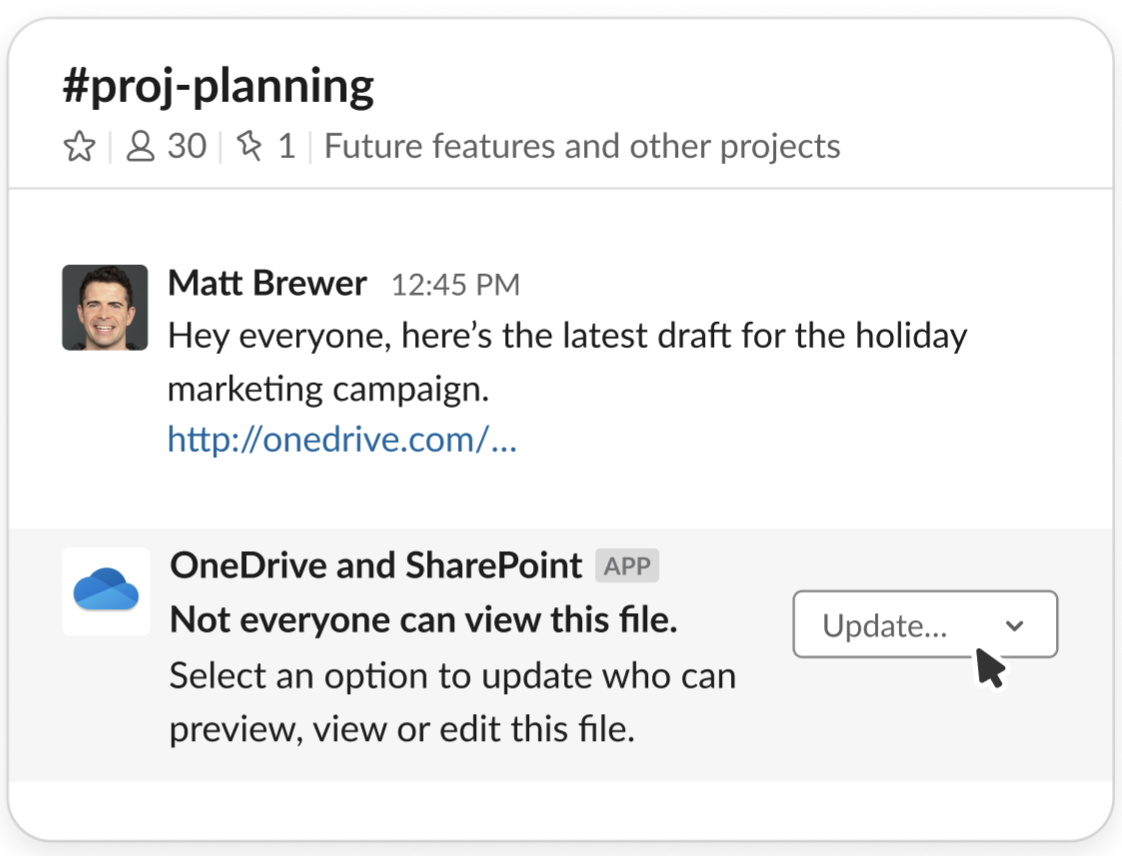Viewport: 1122px width, 856px height.
Task: Open the #proj-planning channel title
Action: 218,87
